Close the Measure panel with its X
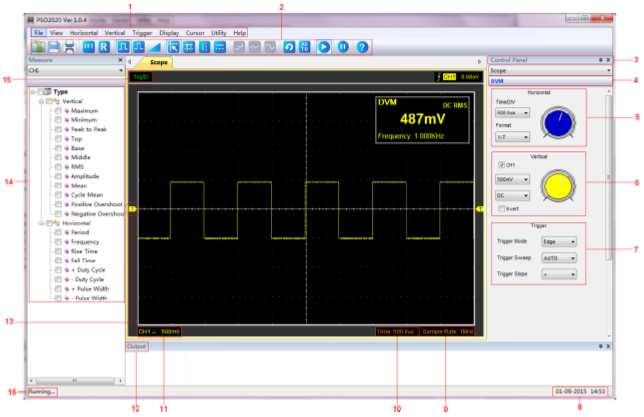 click(x=120, y=60)
